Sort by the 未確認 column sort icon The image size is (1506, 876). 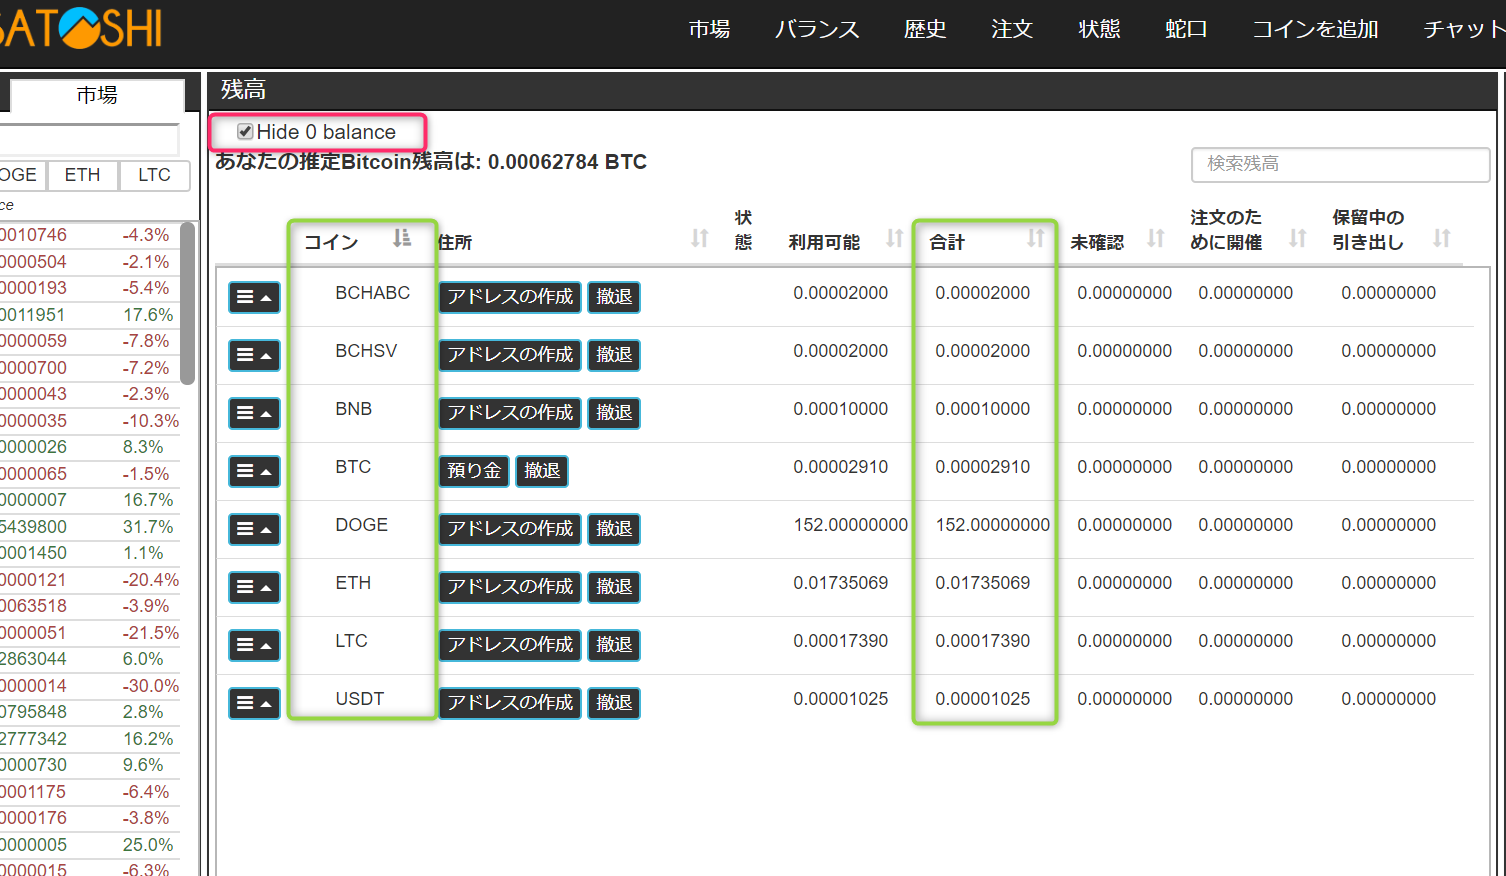tap(1156, 238)
